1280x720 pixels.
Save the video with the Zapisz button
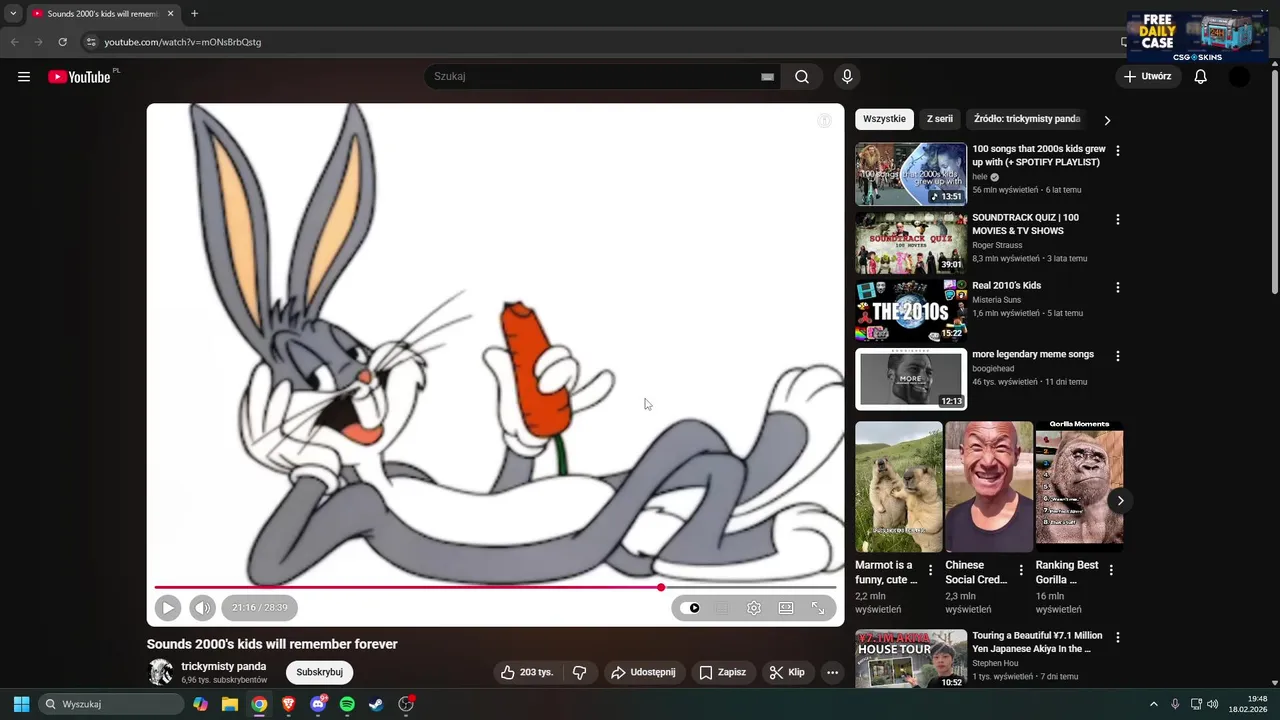(x=722, y=672)
